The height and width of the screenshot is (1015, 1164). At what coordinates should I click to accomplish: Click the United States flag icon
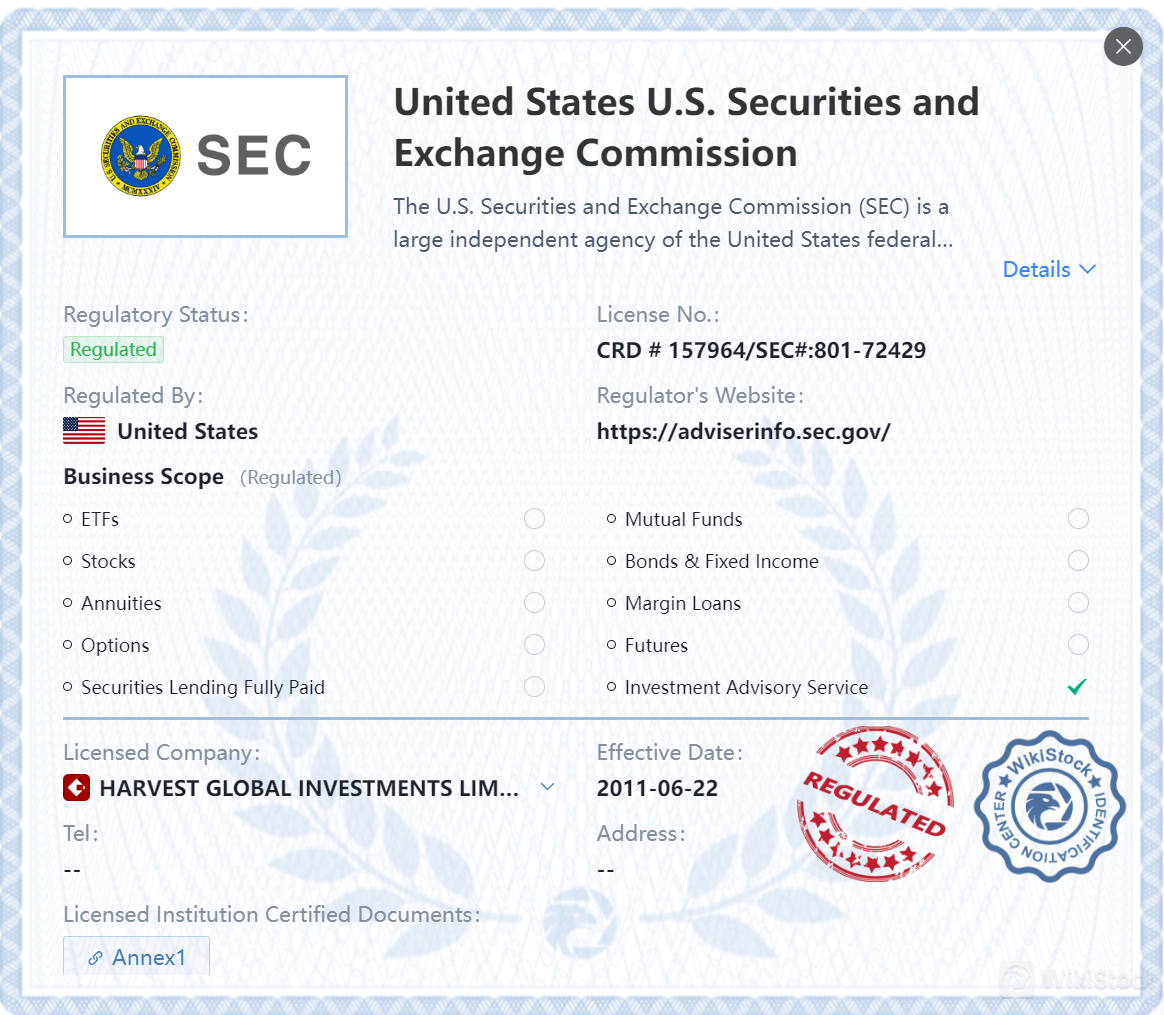84,431
